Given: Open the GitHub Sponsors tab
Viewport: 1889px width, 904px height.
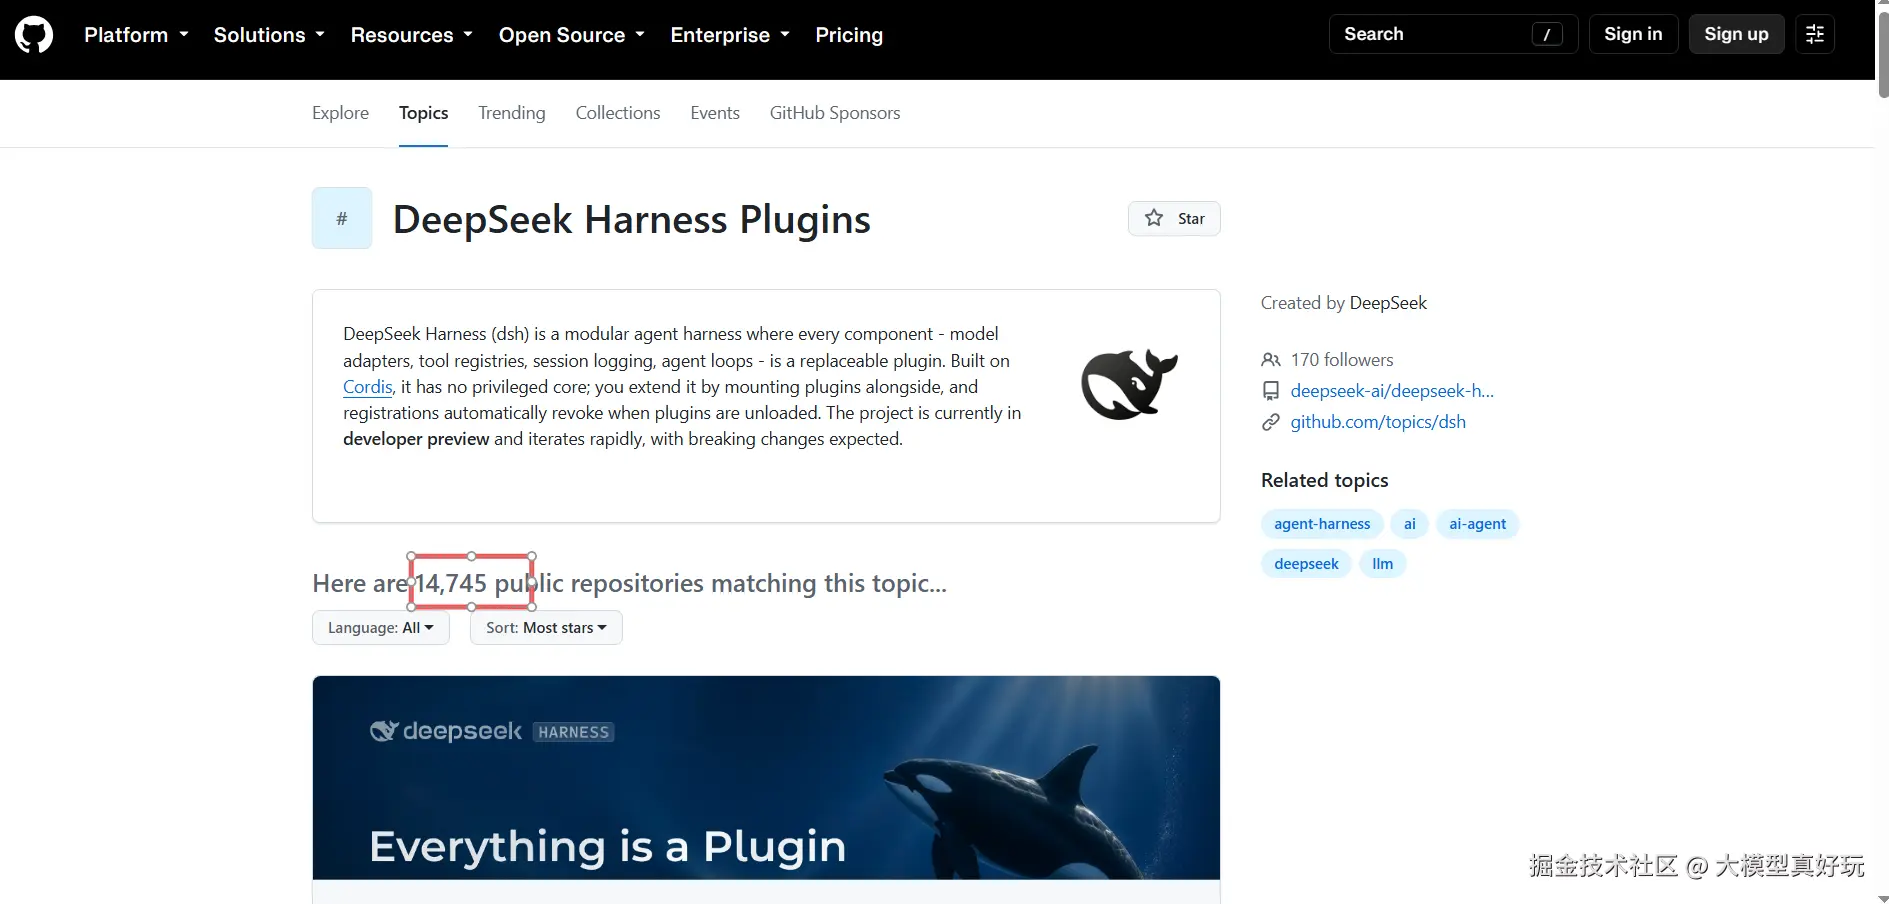Looking at the screenshot, I should [x=835, y=113].
